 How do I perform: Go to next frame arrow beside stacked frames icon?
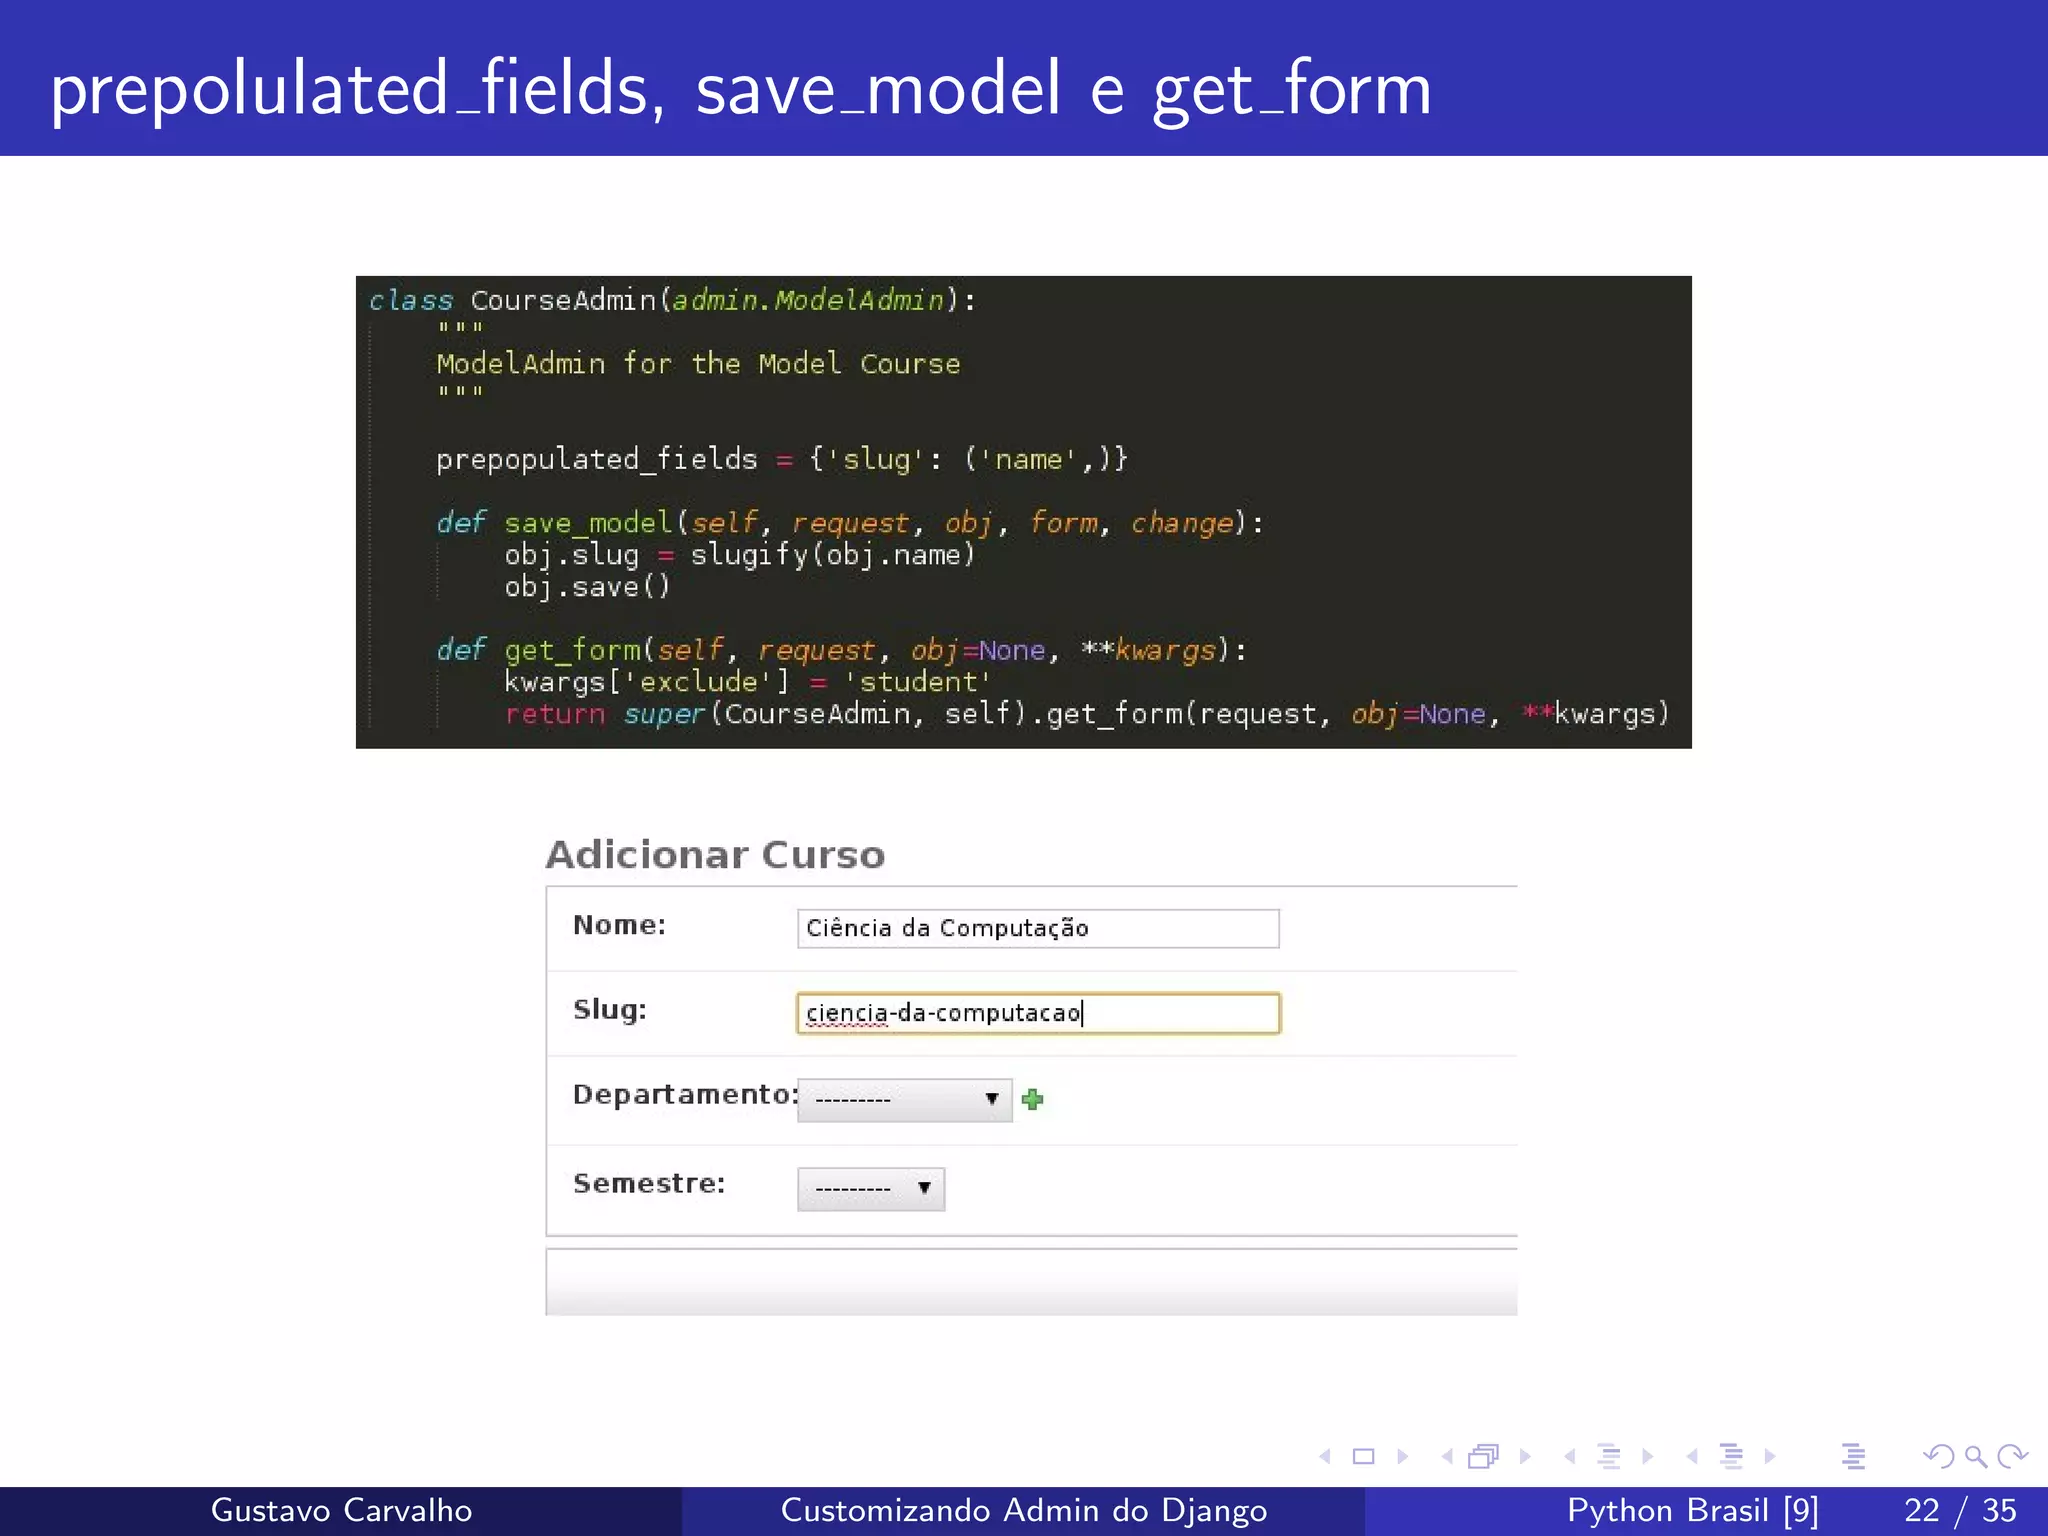coord(1525,1456)
